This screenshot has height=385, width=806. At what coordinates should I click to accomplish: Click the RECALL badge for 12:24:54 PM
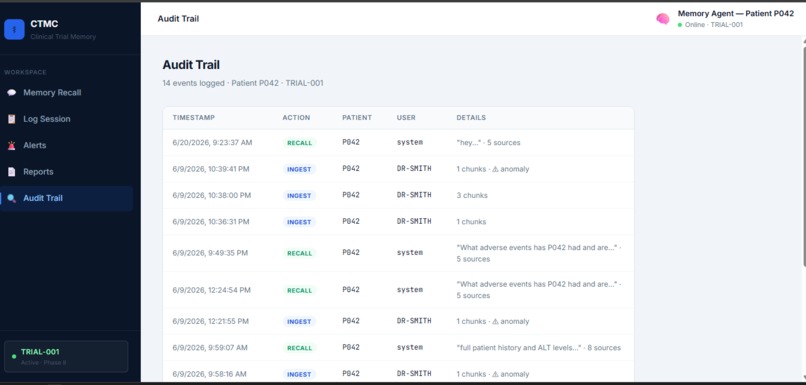299,290
